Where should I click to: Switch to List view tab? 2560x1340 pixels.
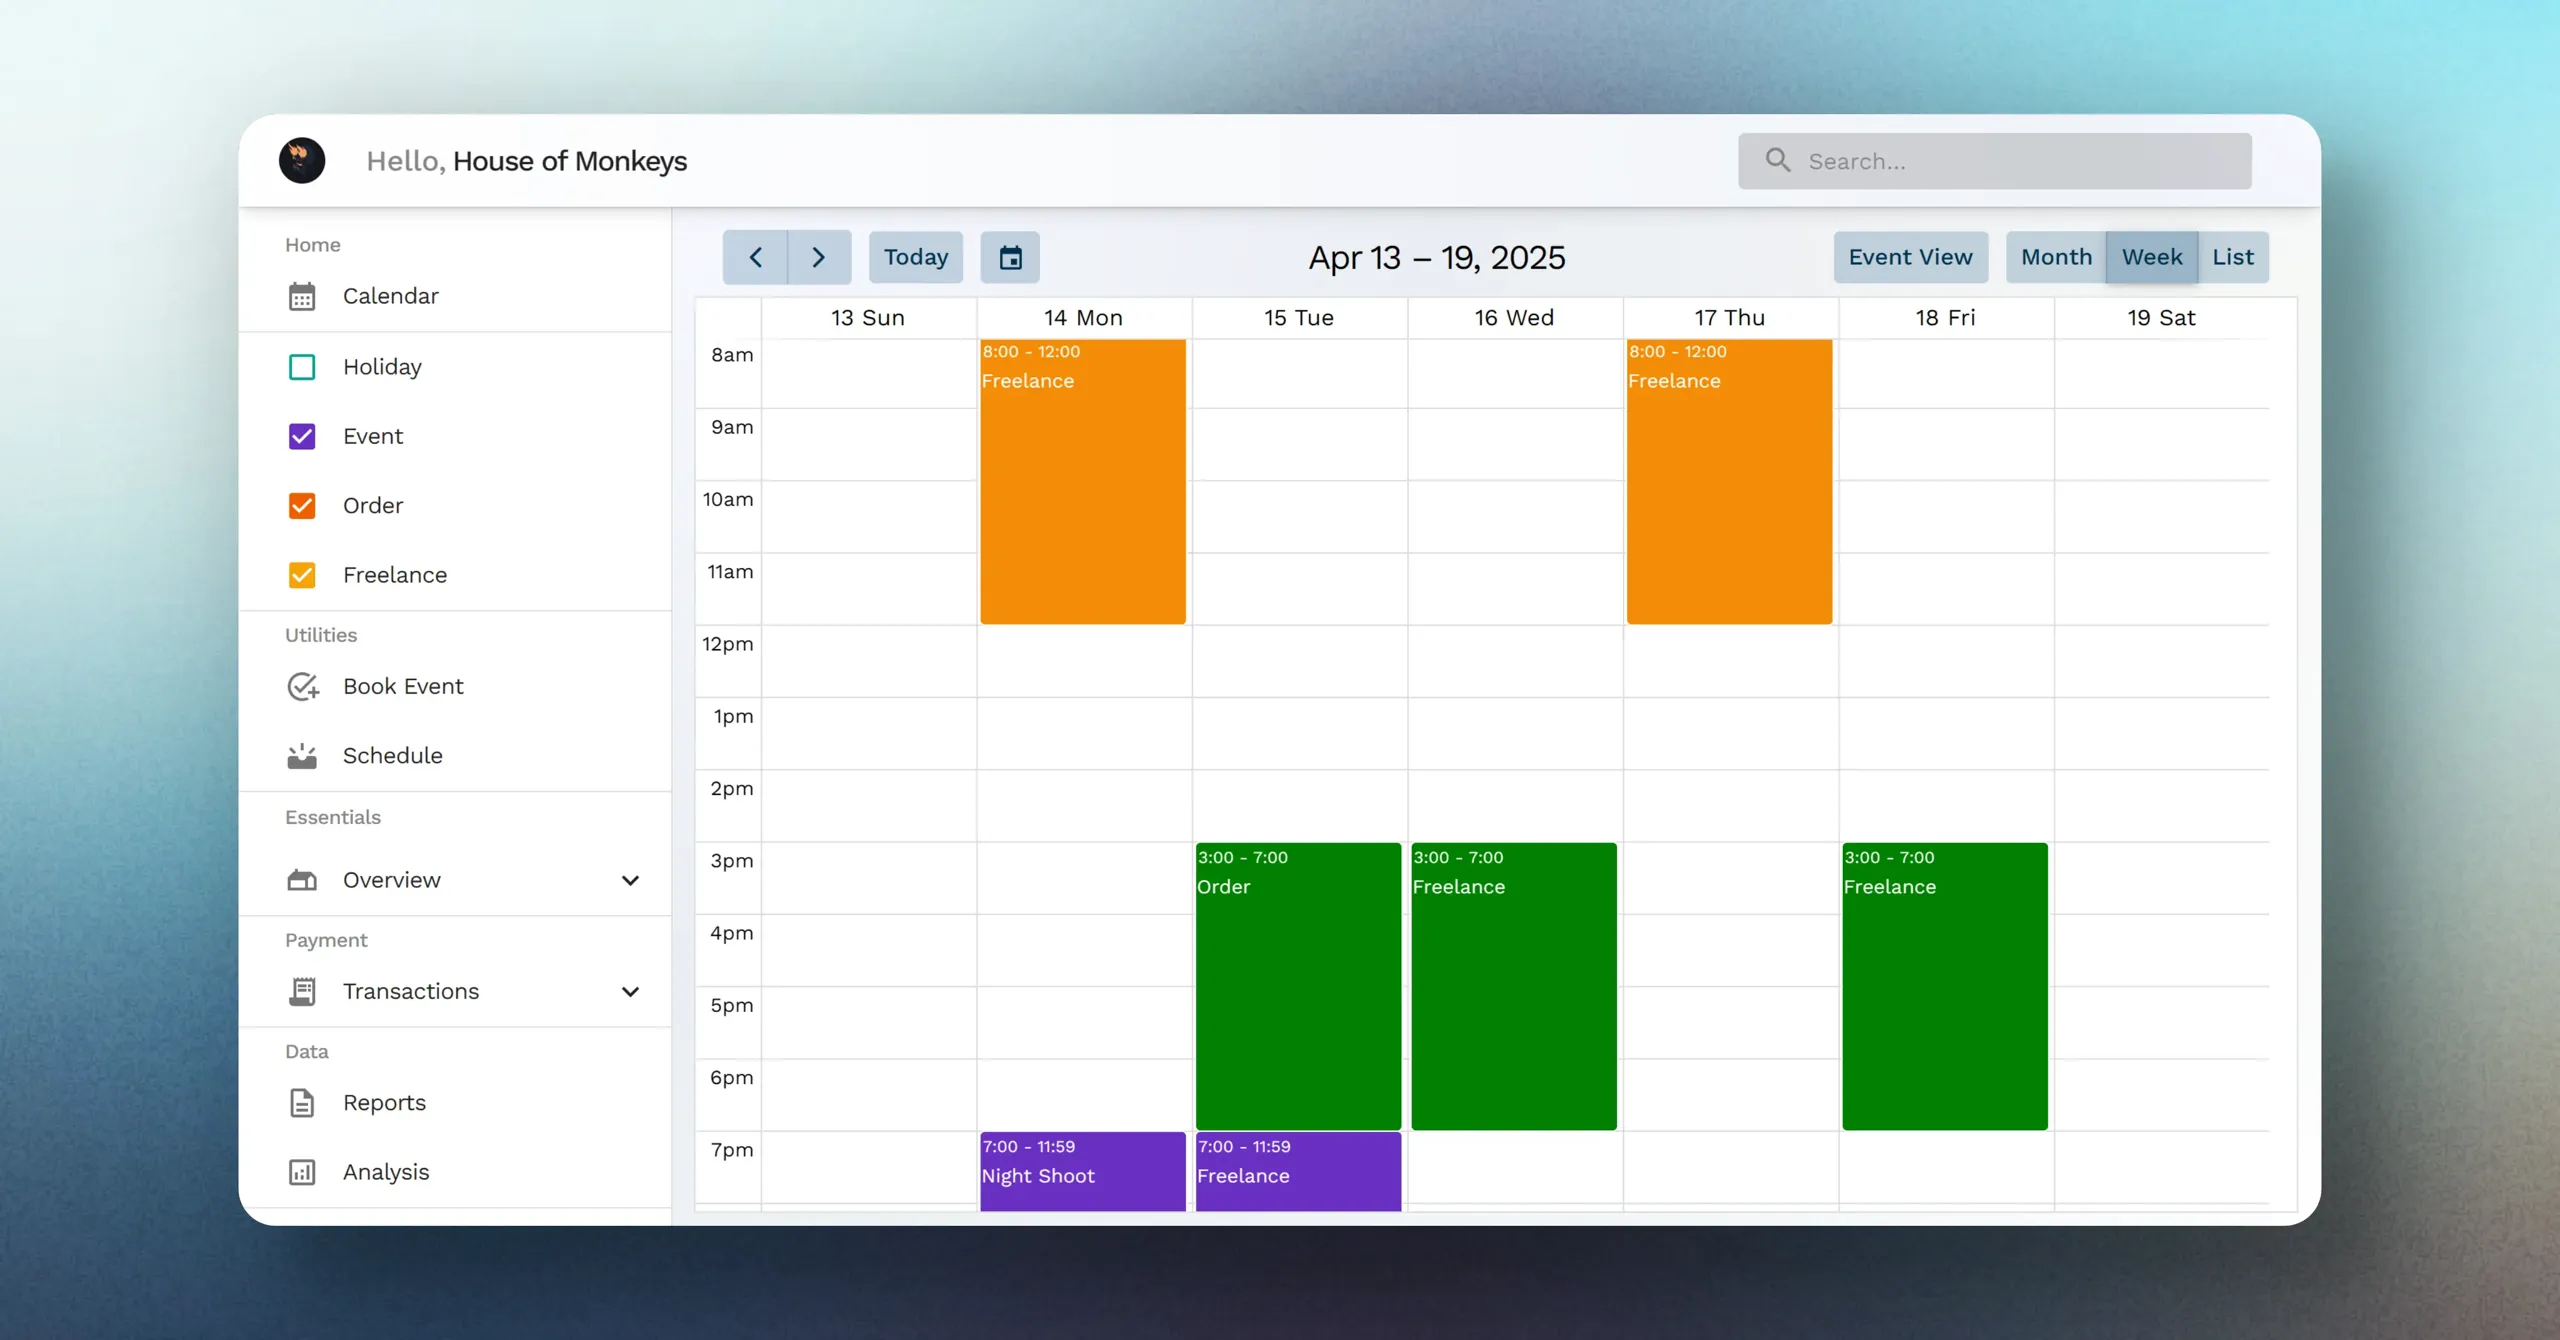pos(2232,257)
